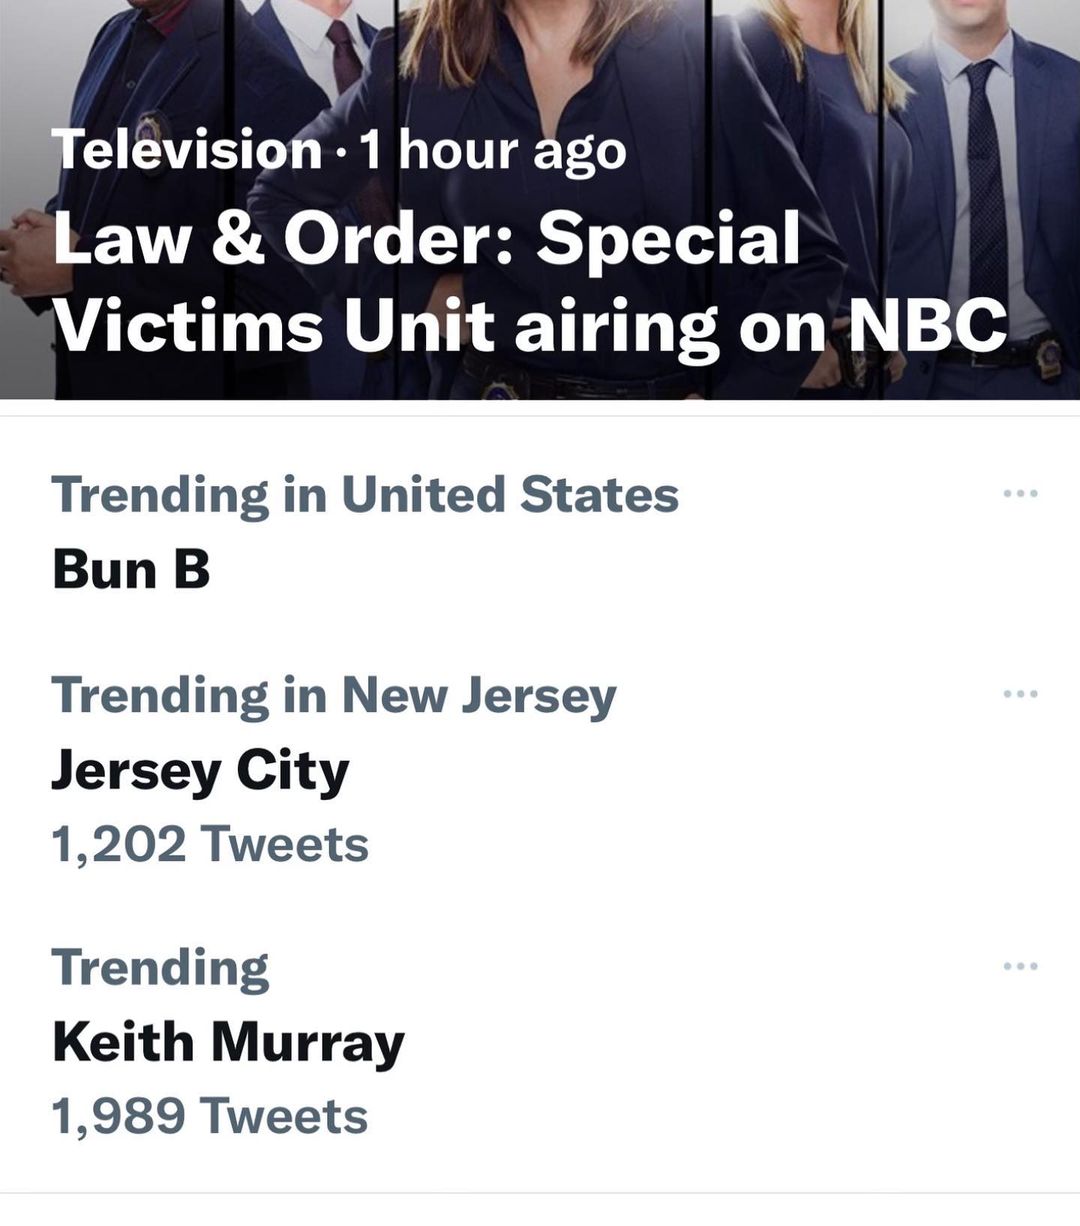Open the Law & Order: Special Victims Unit headline

tap(529, 281)
